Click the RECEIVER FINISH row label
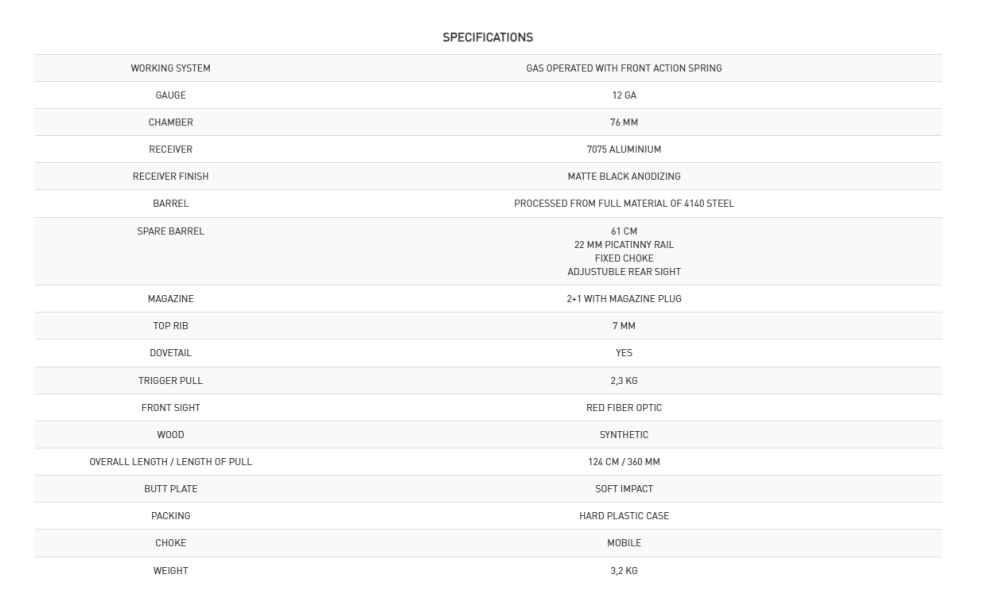 [171, 176]
